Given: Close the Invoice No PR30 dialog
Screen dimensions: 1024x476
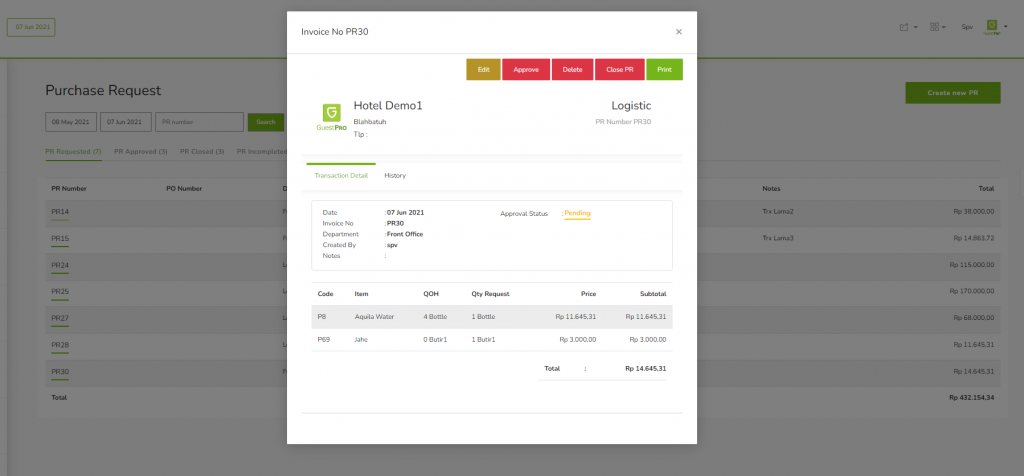Looking at the screenshot, I should pyautogui.click(x=679, y=31).
